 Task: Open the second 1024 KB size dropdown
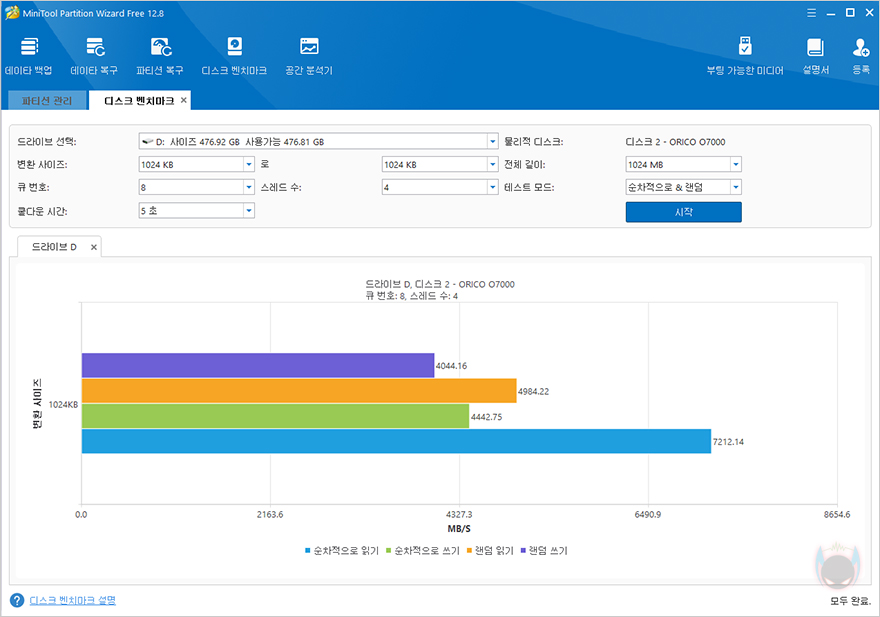(493, 164)
